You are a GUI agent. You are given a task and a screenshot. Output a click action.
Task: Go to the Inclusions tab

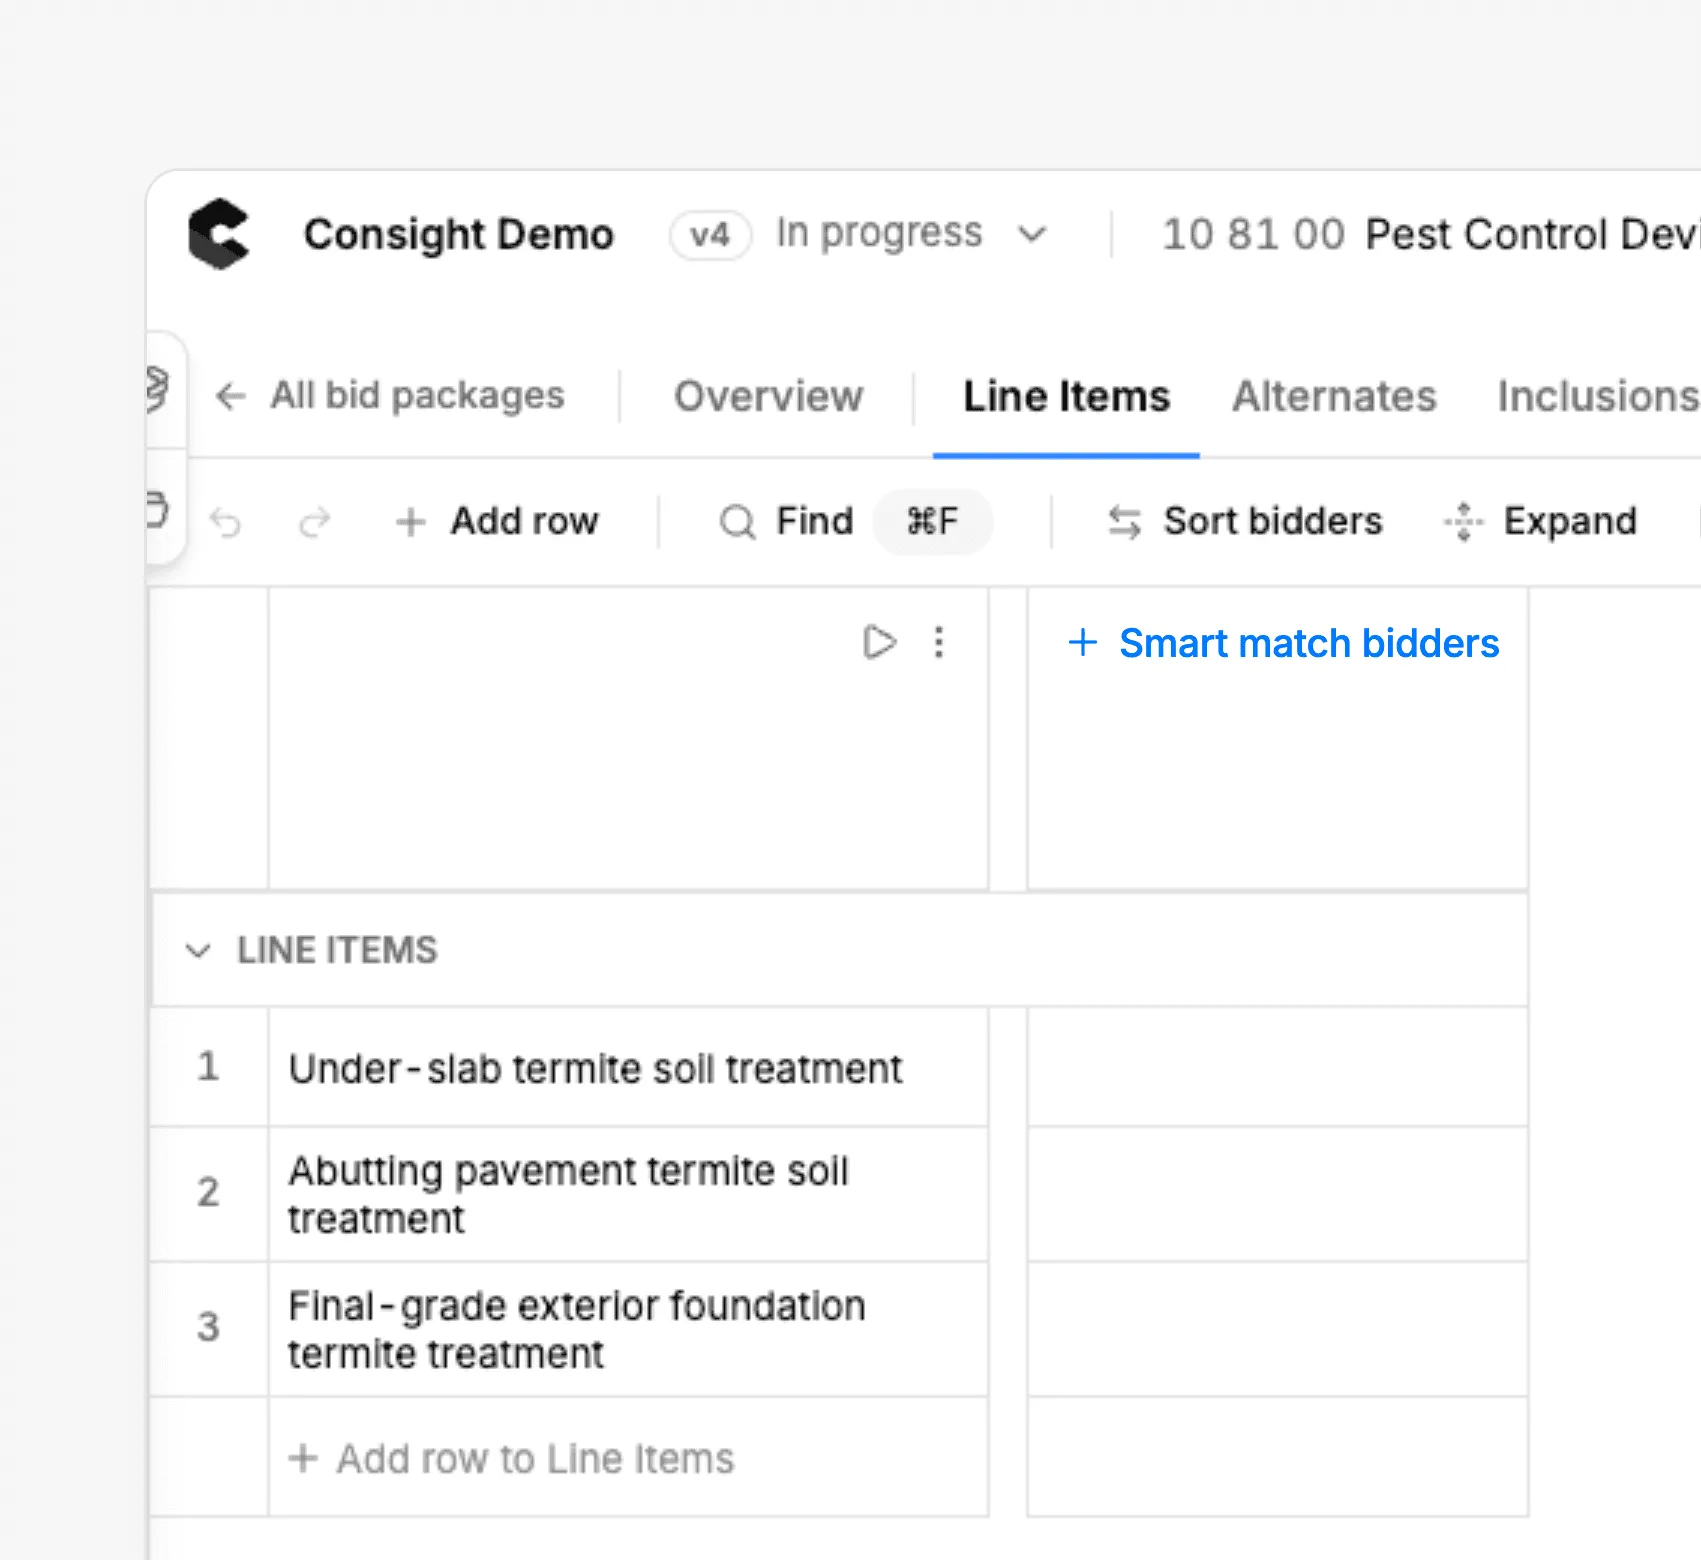coord(1598,396)
